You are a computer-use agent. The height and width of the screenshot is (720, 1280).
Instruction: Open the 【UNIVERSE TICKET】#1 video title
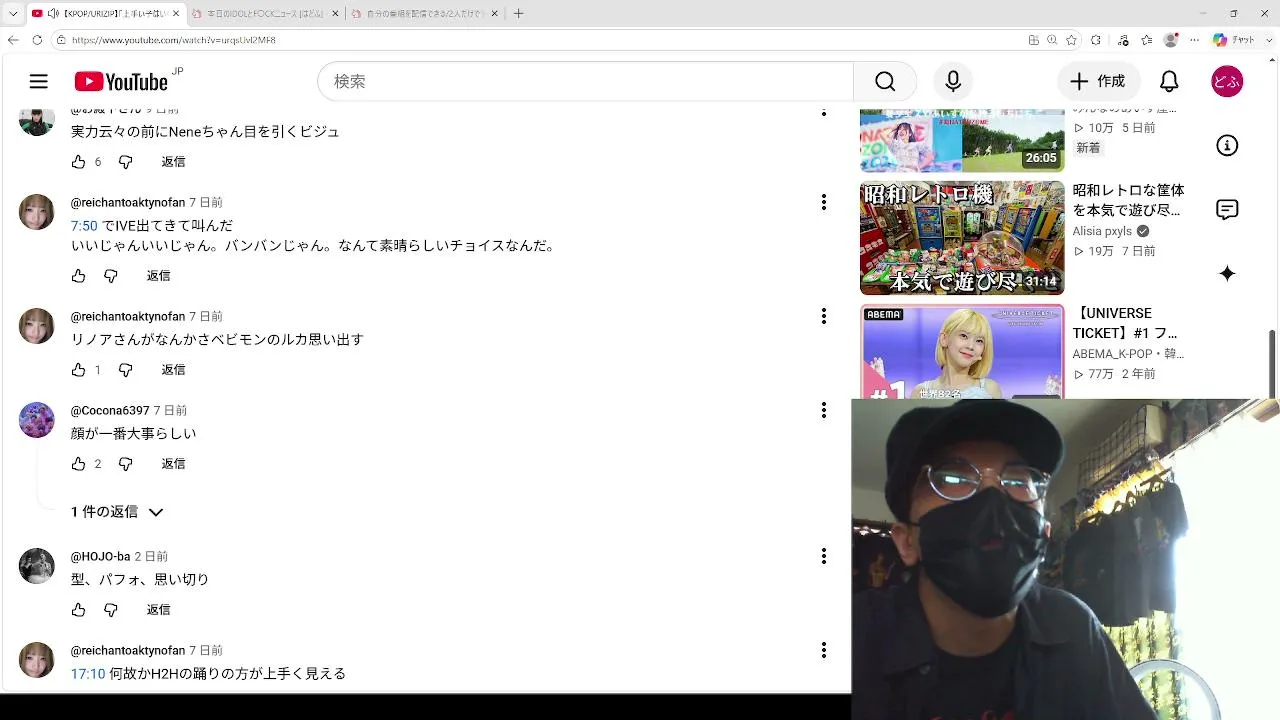pos(1125,323)
